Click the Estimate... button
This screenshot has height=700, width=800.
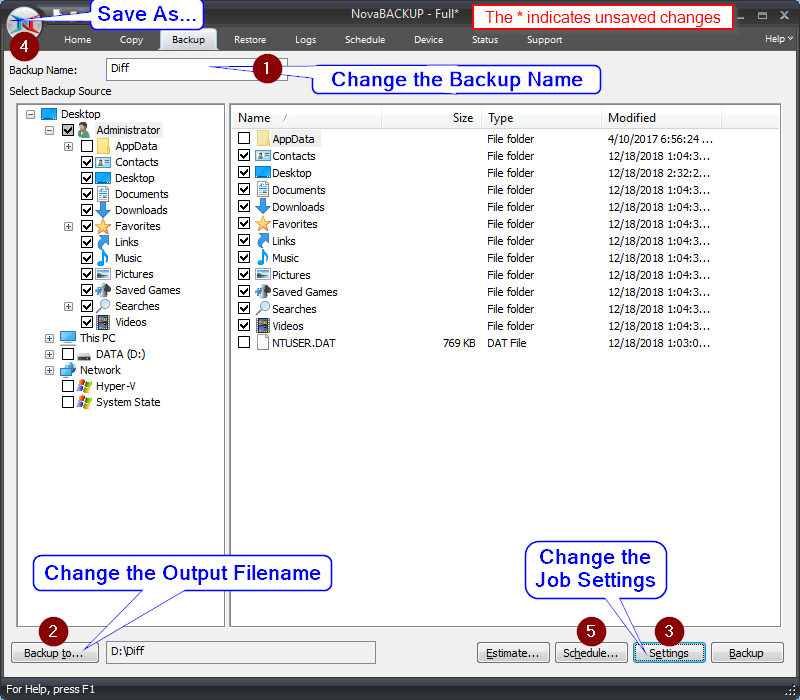[x=513, y=653]
